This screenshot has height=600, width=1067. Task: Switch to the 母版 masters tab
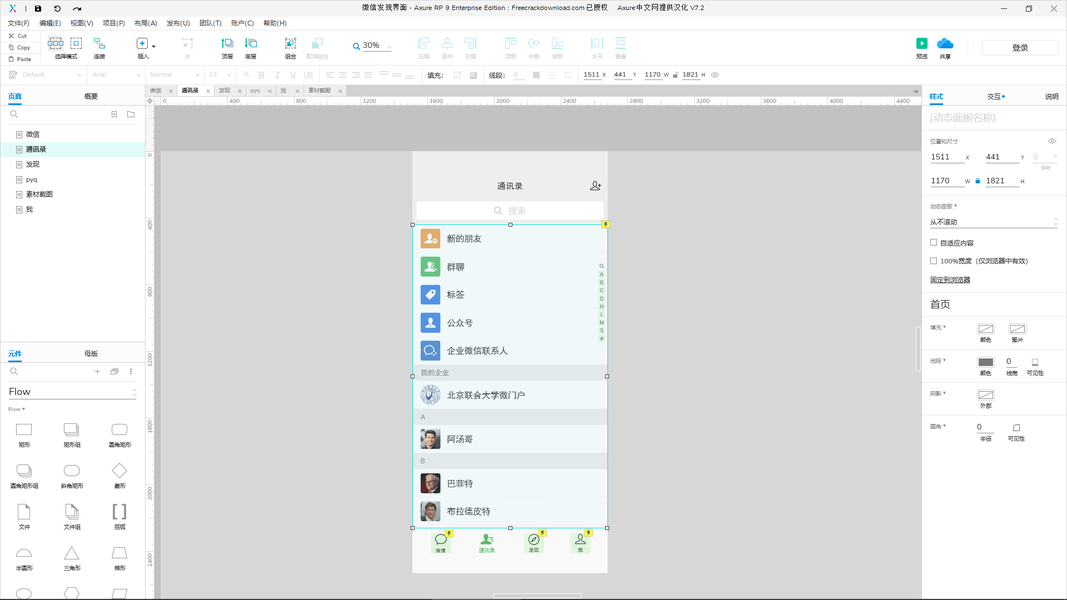click(x=91, y=354)
